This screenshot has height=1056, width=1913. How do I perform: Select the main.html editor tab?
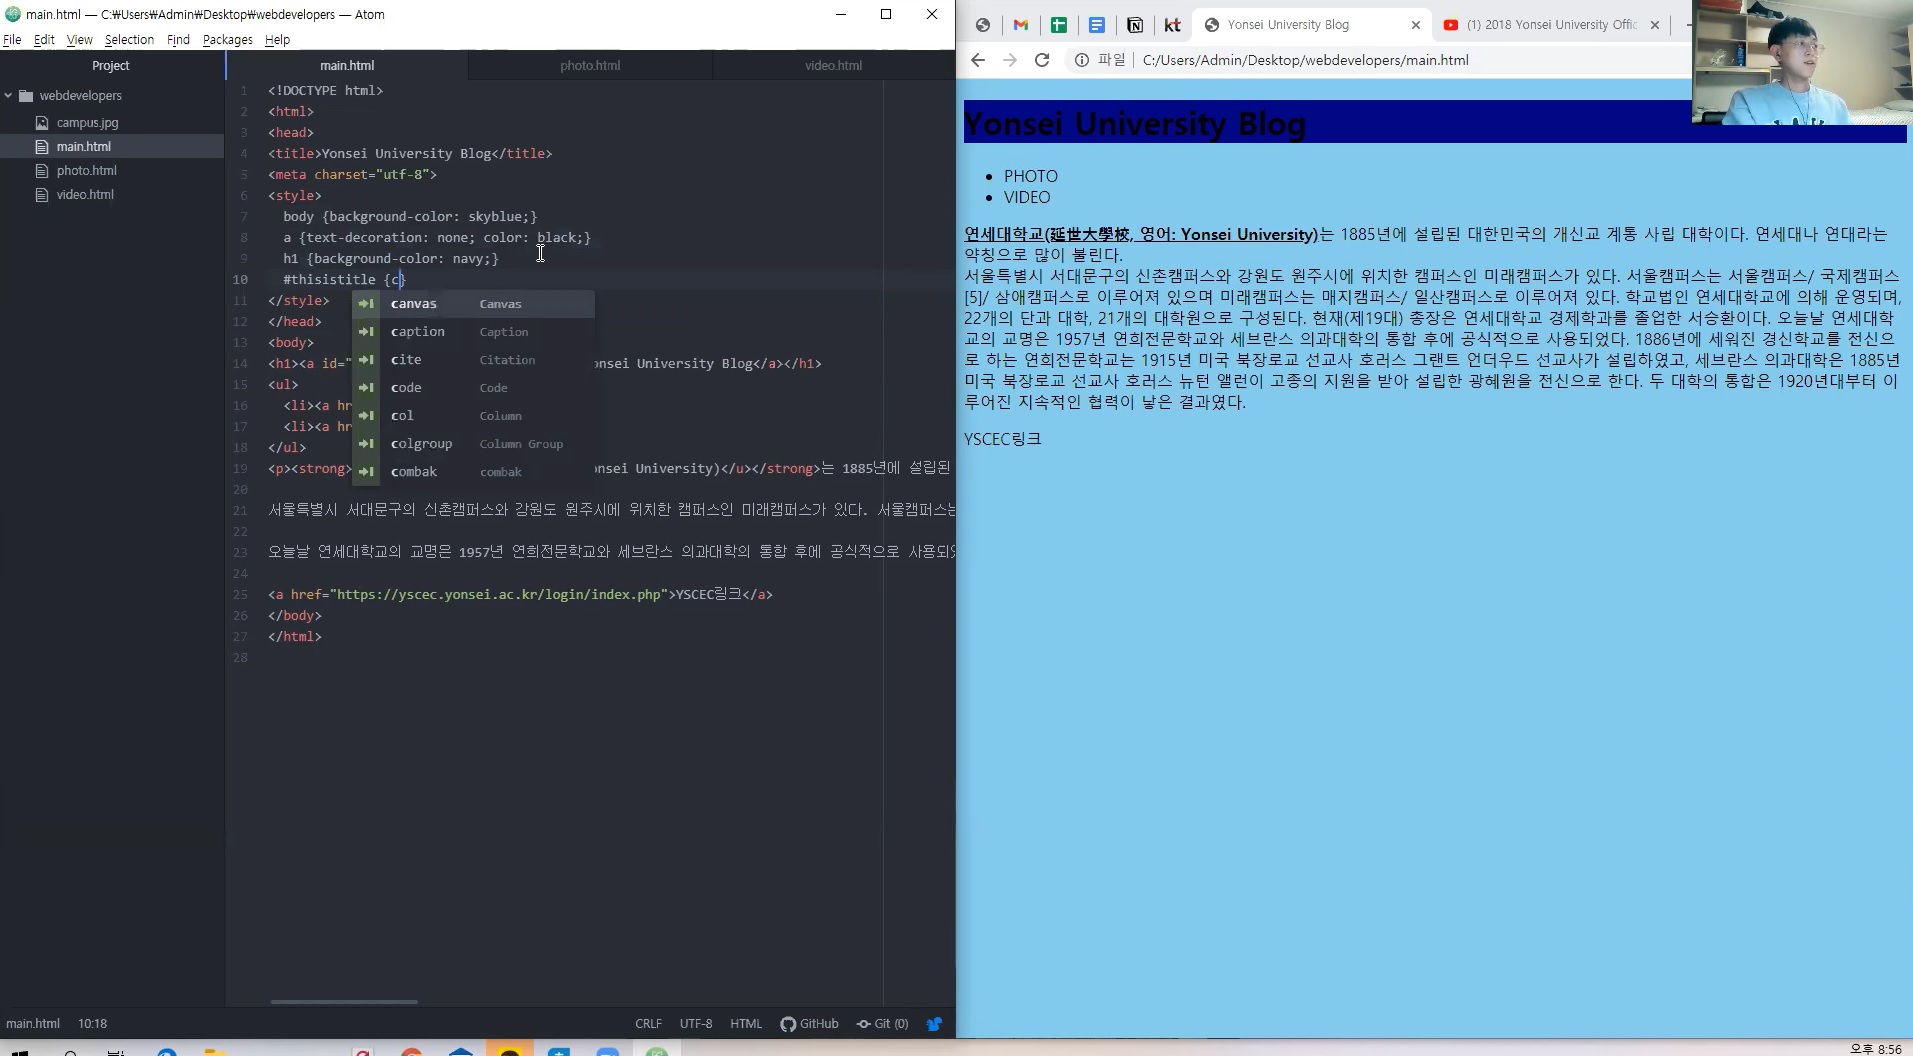[347, 65]
